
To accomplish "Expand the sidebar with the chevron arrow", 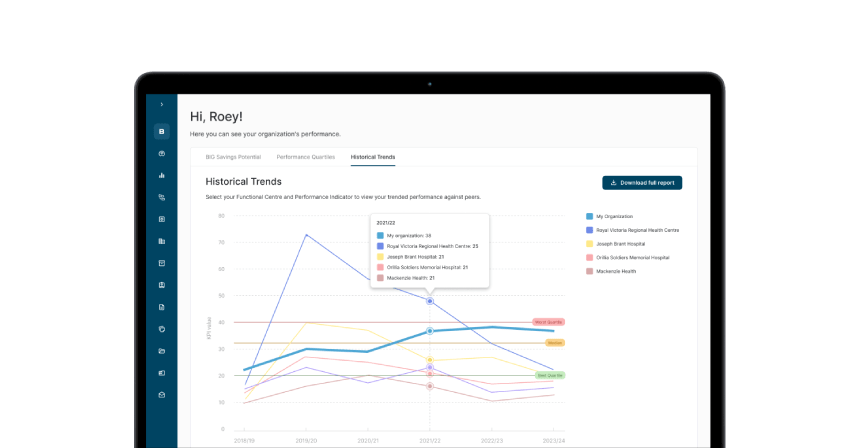I will click(162, 105).
